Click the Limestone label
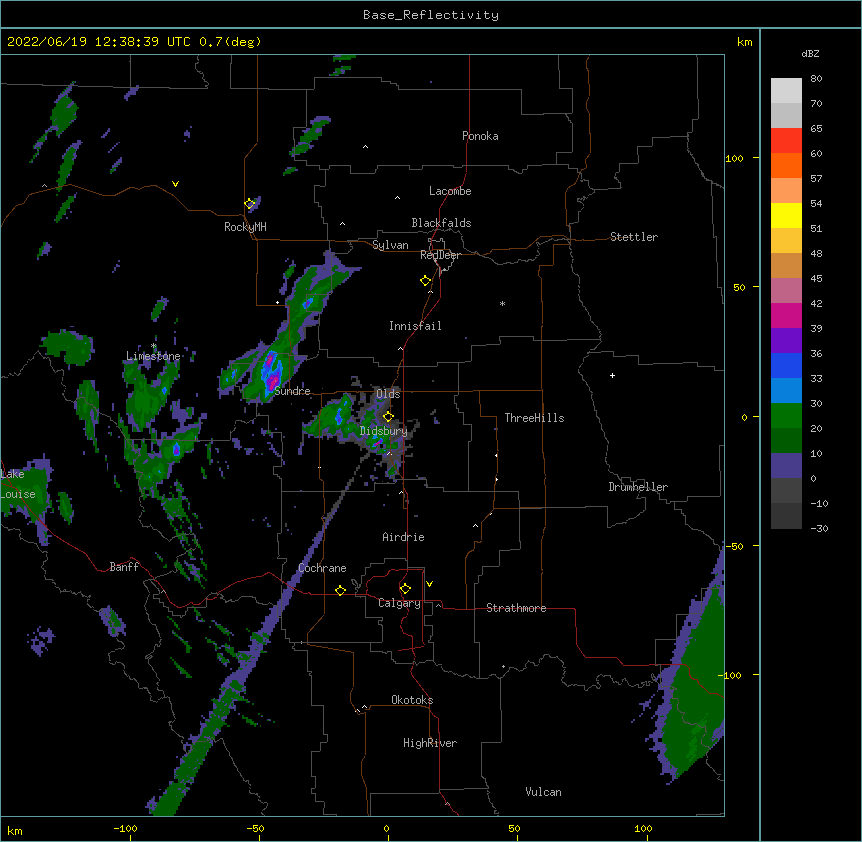Screen dimensions: 862x842 tap(153, 356)
